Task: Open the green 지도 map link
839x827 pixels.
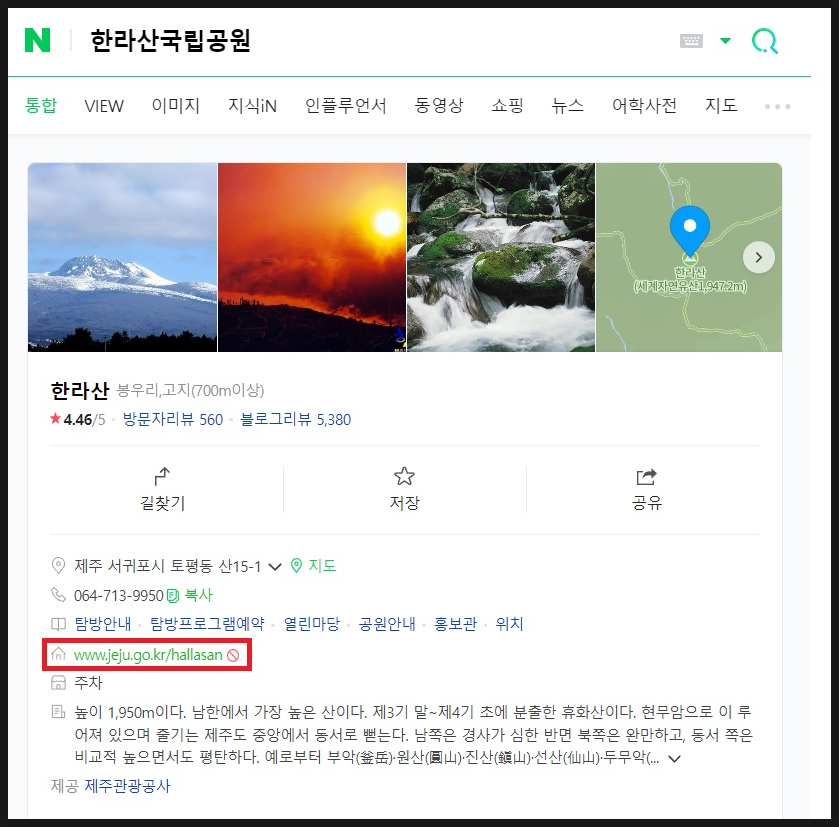Action: (314, 565)
